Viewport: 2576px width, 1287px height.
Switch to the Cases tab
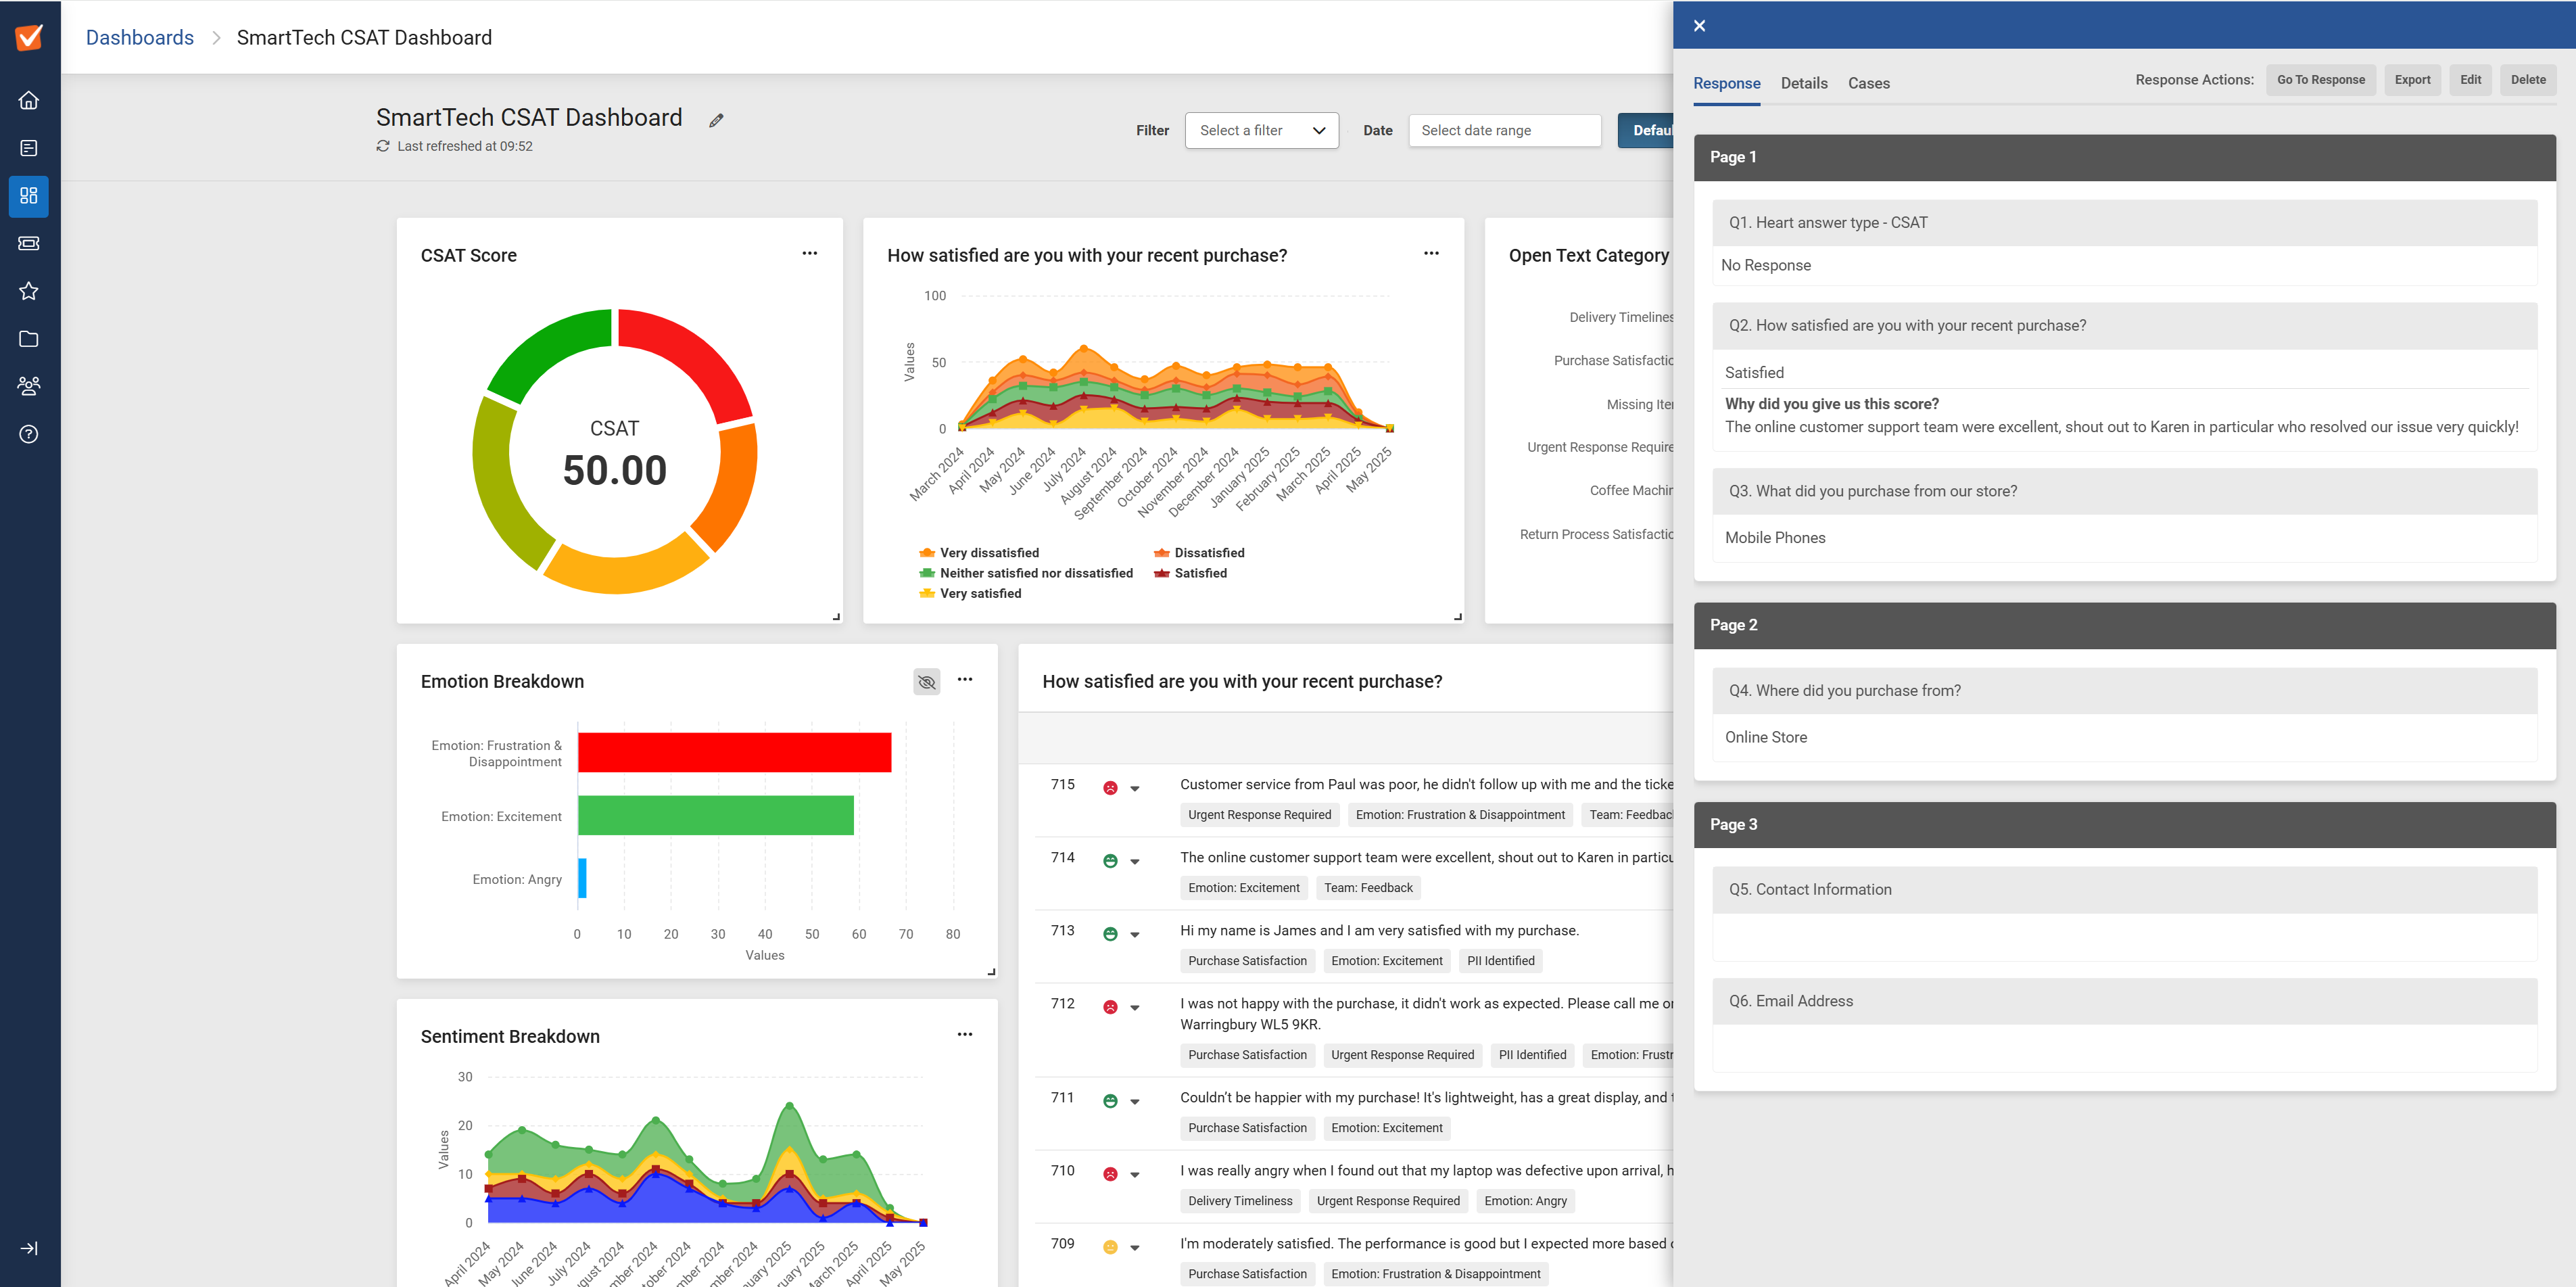tap(1868, 83)
